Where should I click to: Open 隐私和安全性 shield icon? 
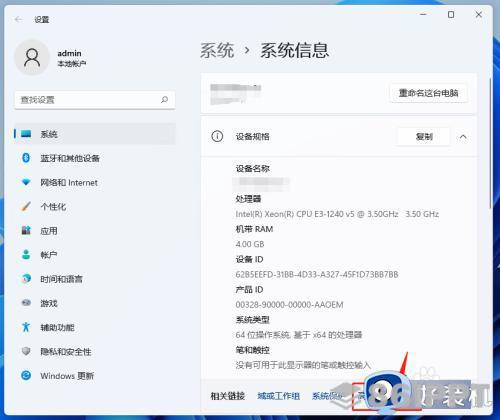26,351
